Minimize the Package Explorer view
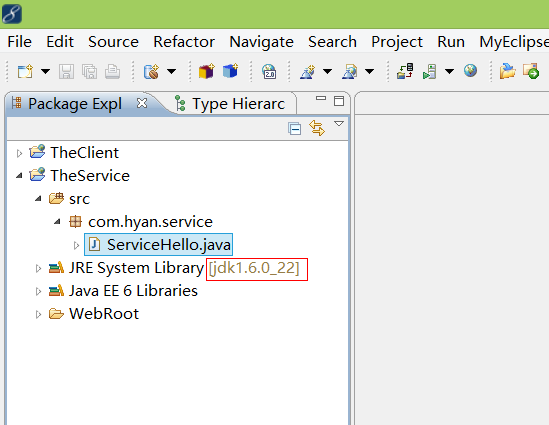This screenshot has height=425, width=549. (321, 98)
